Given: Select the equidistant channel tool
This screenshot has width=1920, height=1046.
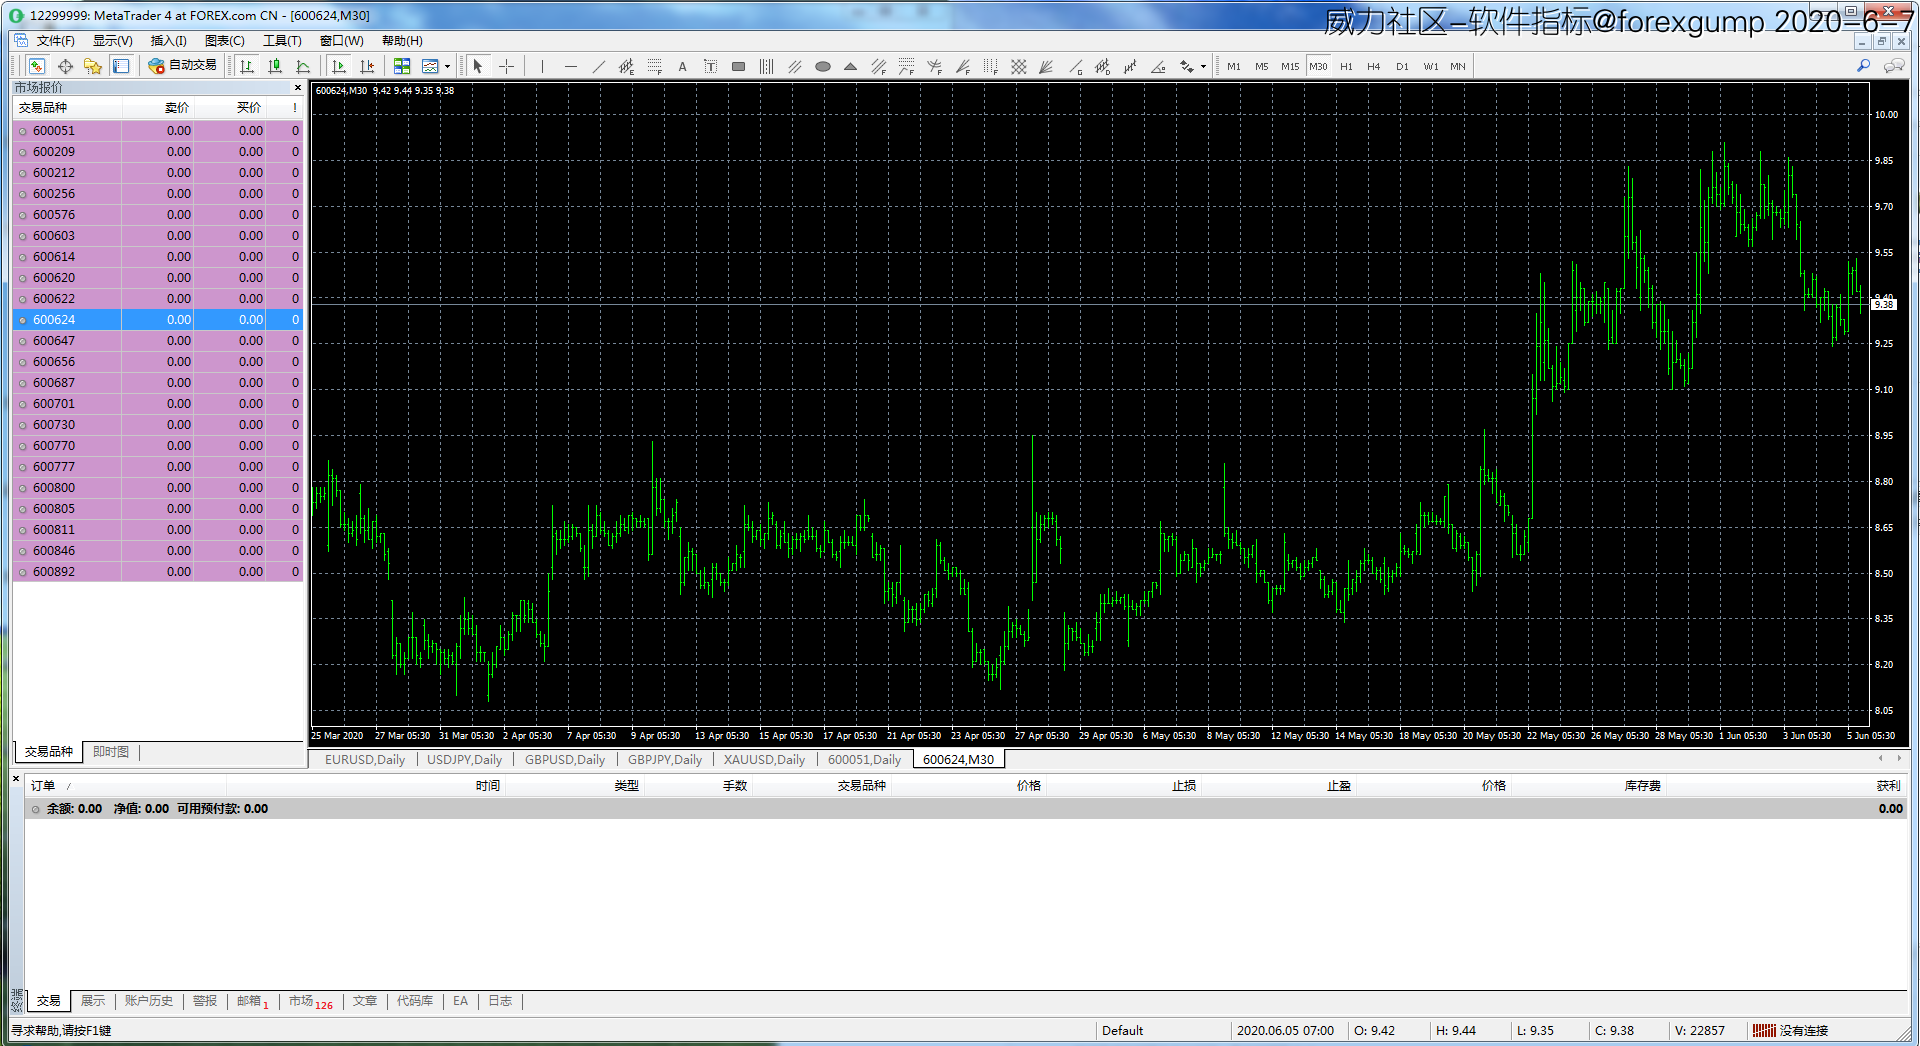Looking at the screenshot, I should click(626, 66).
